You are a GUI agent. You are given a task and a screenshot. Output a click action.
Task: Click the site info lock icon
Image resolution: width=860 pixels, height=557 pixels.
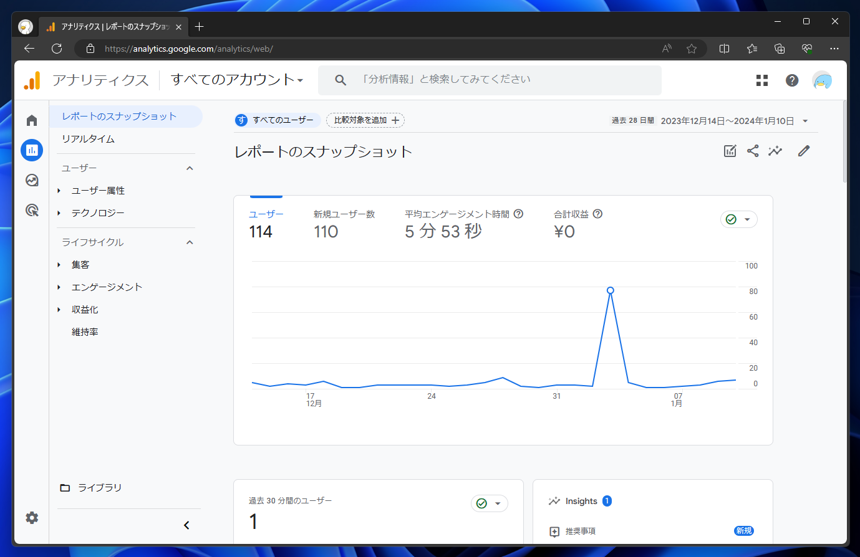click(x=90, y=49)
